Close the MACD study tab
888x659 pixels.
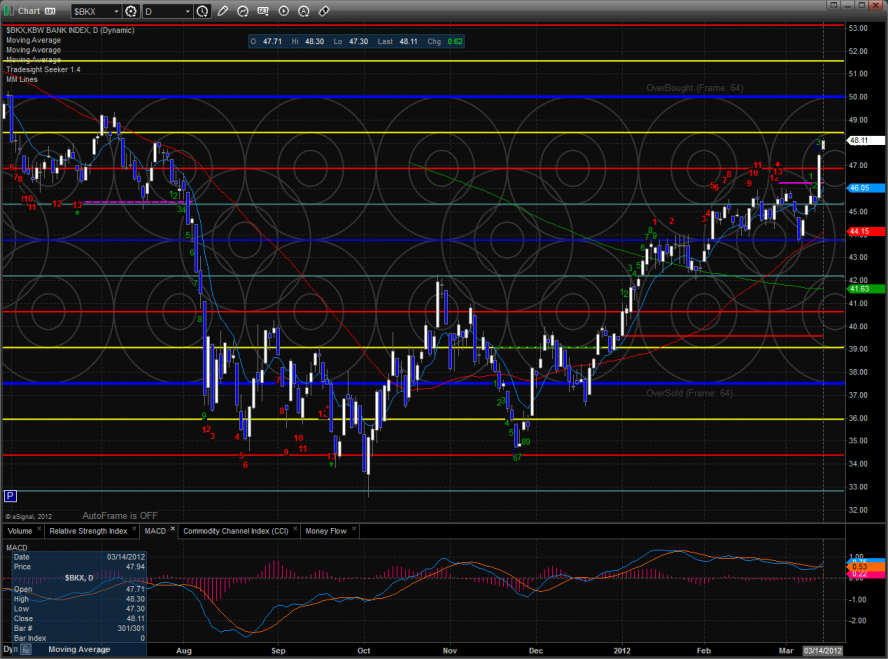click(171, 530)
